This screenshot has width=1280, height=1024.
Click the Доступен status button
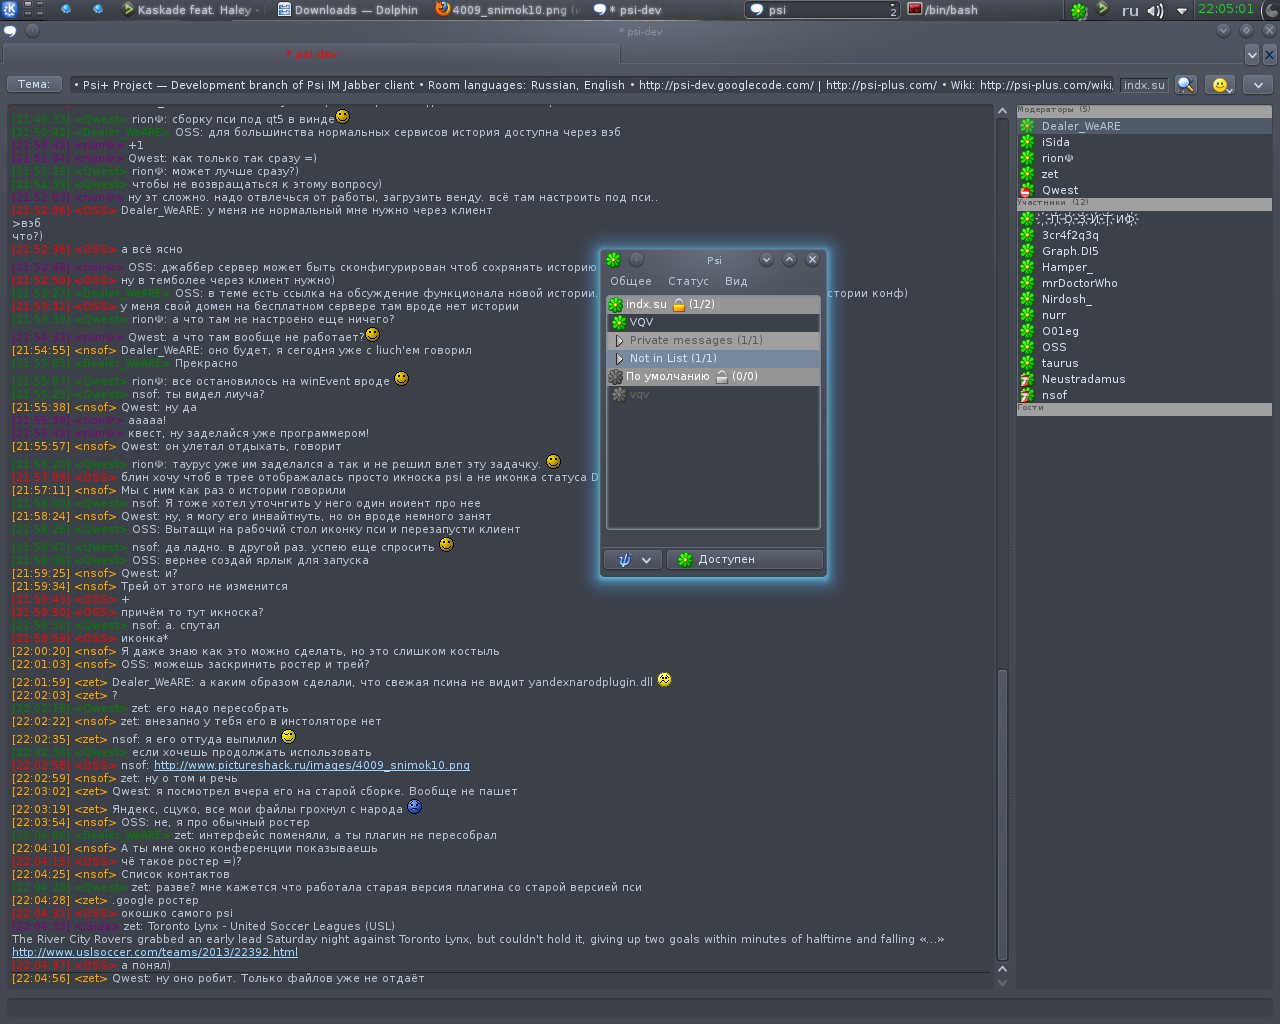pos(744,560)
